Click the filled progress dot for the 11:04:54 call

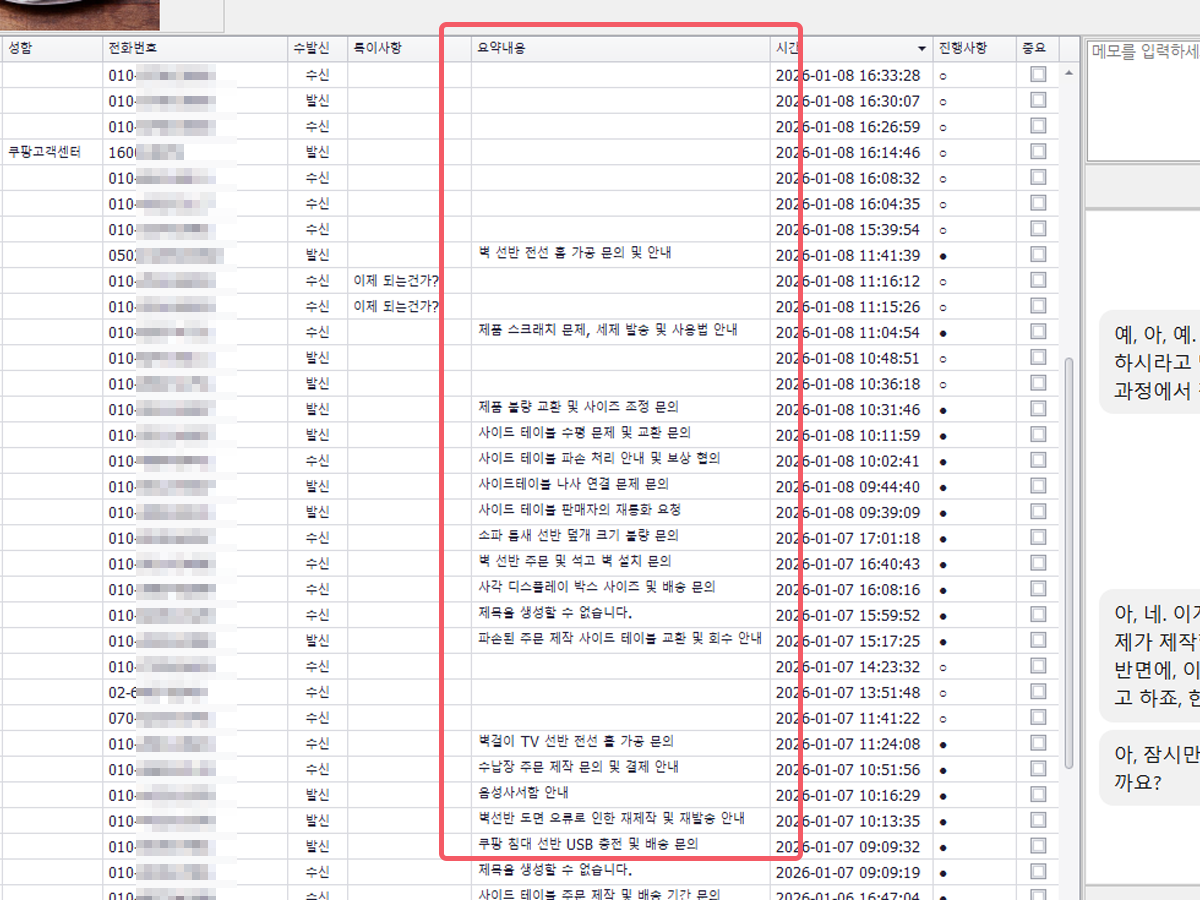click(943, 332)
